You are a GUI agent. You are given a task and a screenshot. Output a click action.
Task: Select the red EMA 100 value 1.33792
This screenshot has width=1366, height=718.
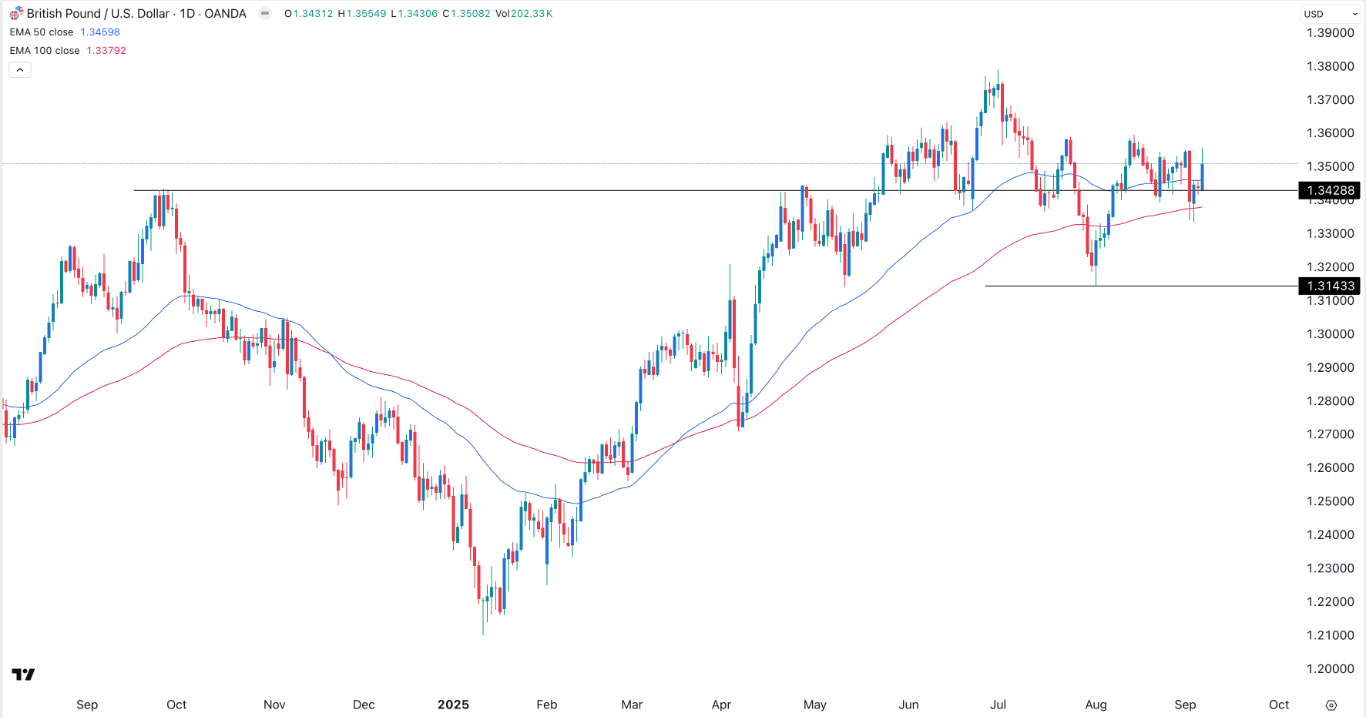pos(104,50)
